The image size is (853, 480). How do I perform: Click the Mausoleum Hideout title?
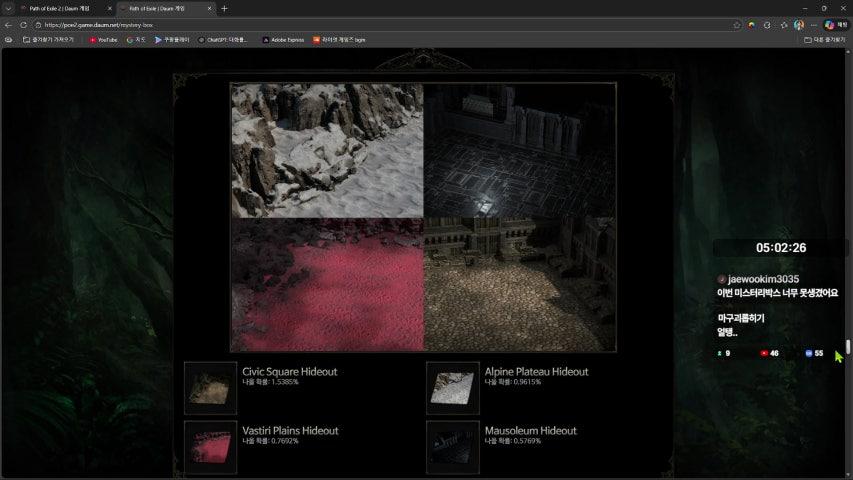pyautogui.click(x=530, y=430)
